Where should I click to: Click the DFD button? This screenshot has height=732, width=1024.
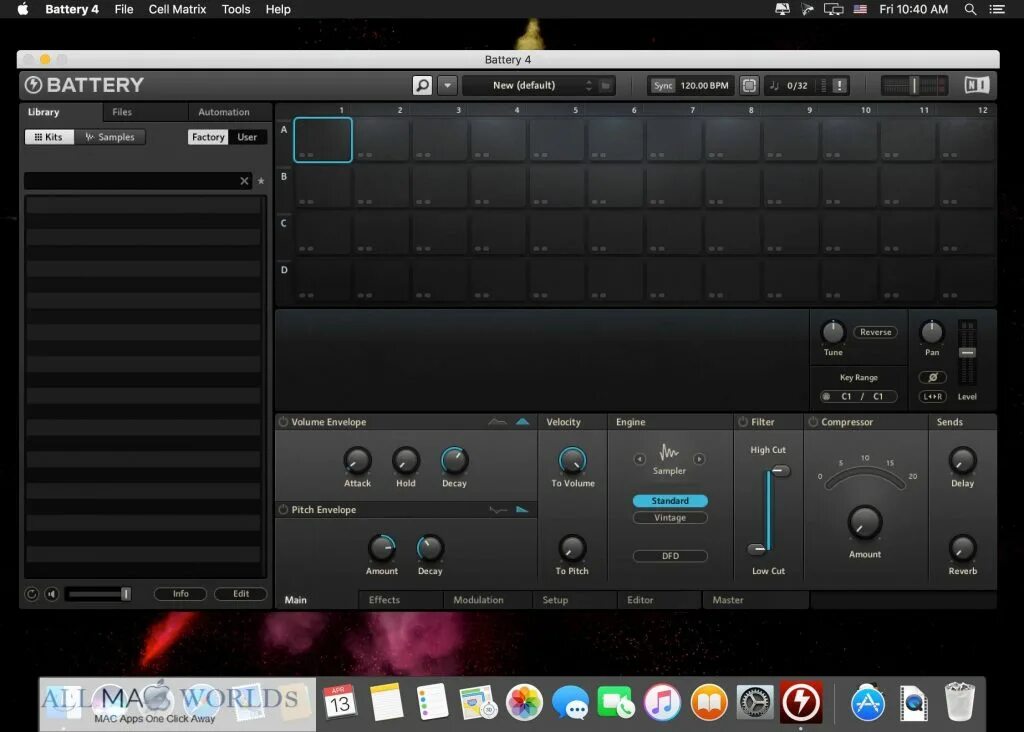pos(670,556)
